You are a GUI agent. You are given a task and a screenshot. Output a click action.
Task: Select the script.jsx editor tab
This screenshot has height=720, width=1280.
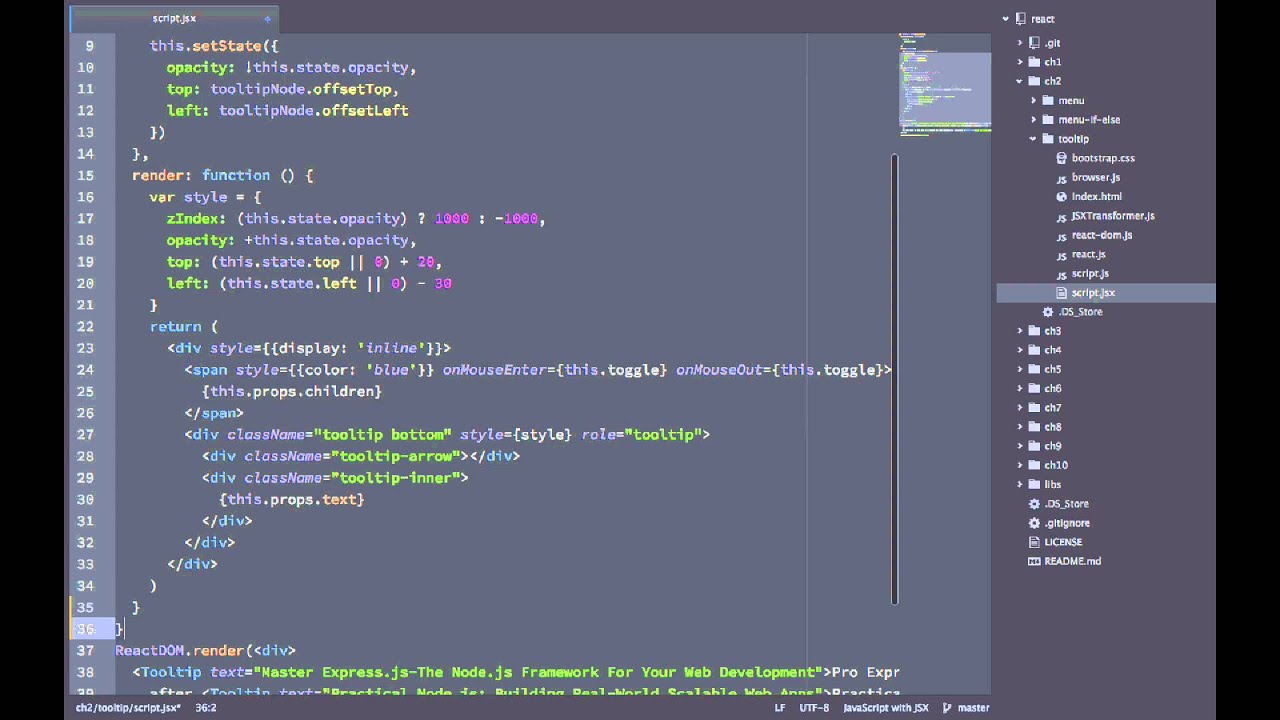pyautogui.click(x=174, y=18)
